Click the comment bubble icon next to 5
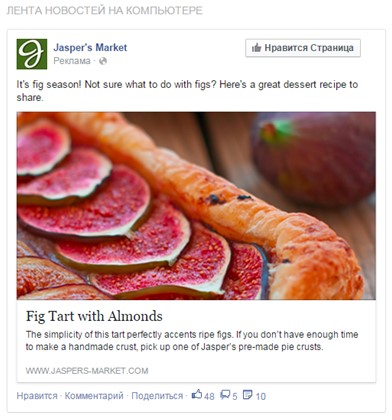This screenshot has width=392, height=420. pos(225,395)
